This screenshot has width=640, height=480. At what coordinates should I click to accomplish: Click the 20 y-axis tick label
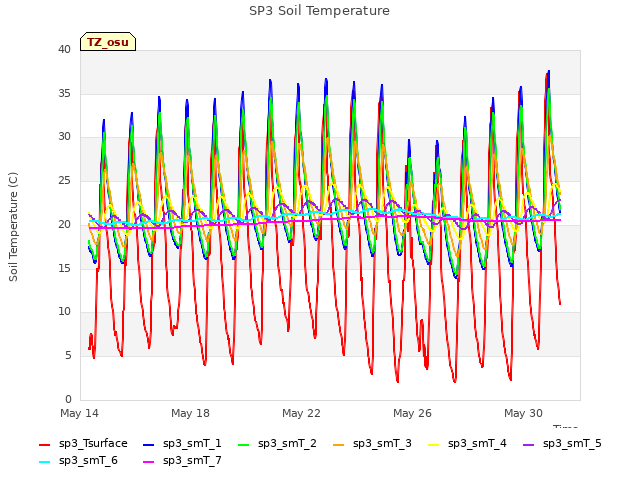64,224
